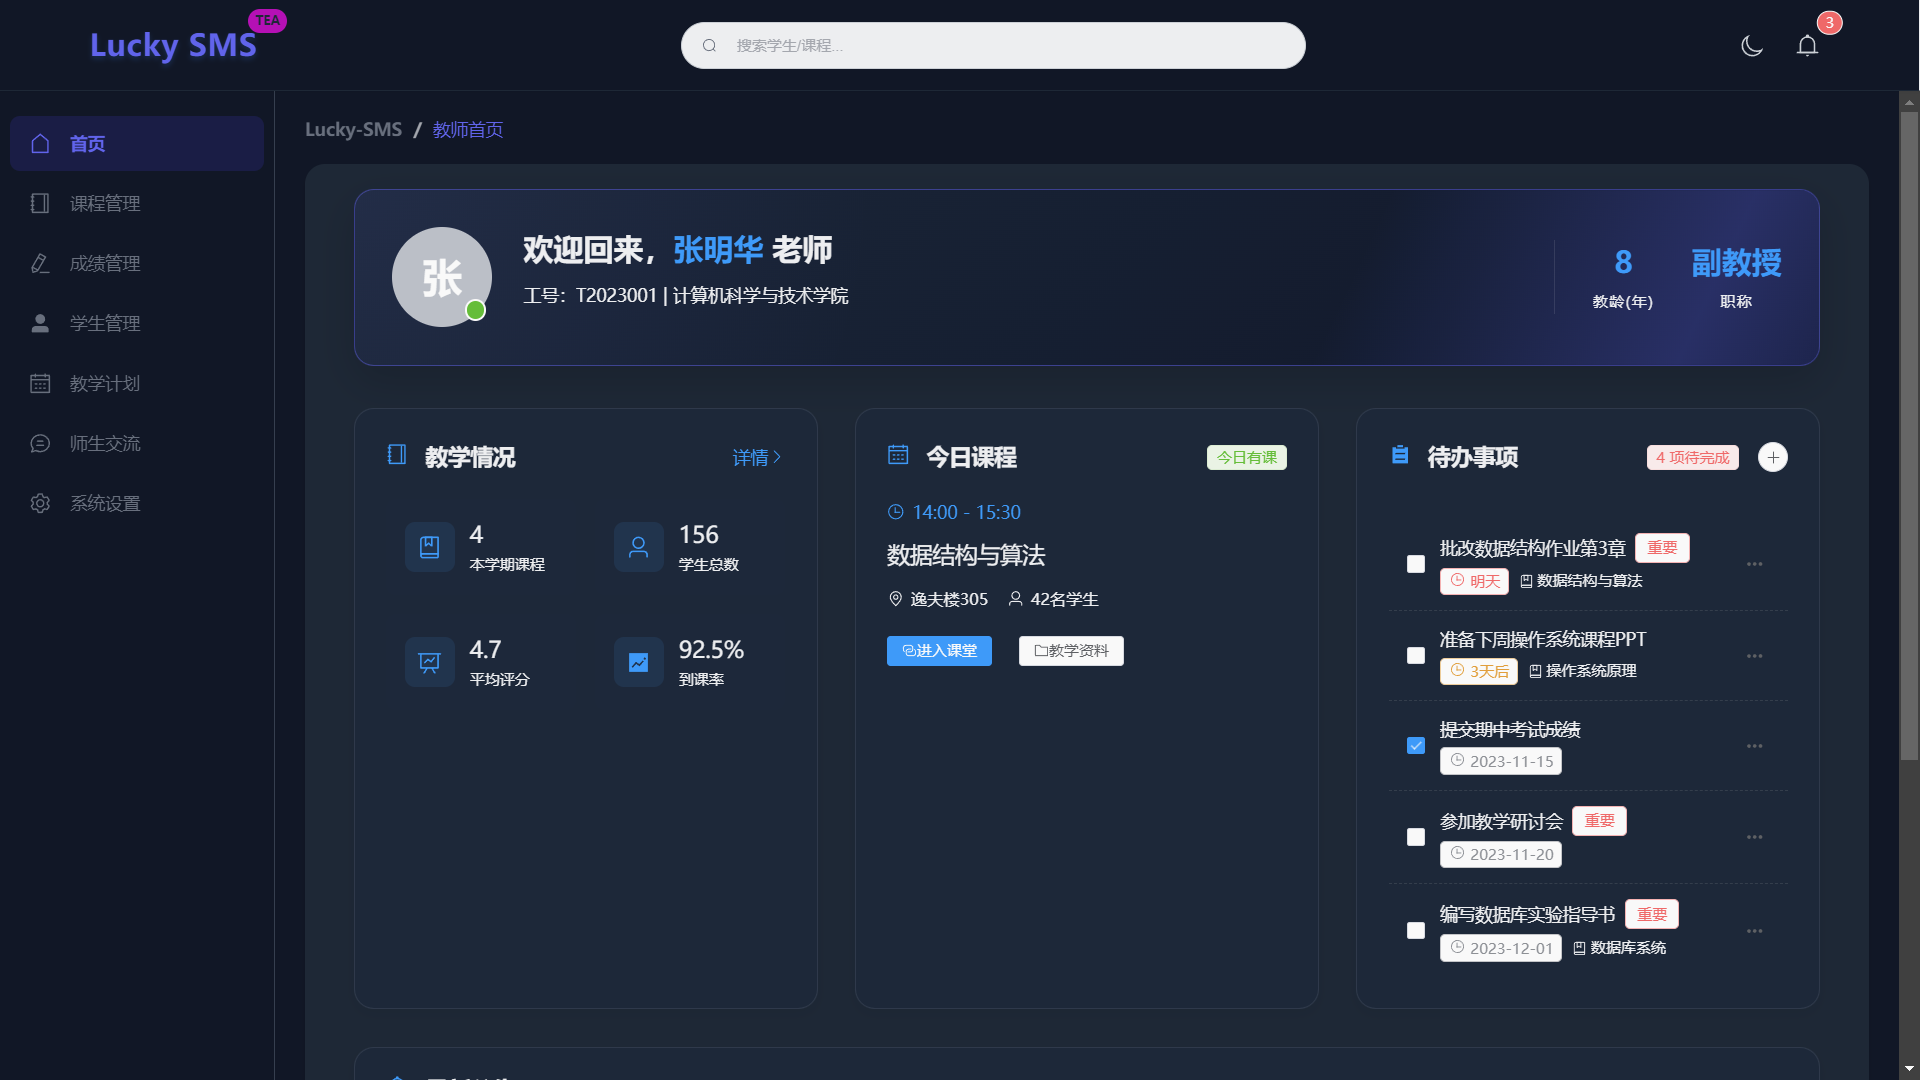Click the 进入课堂 button
The height and width of the screenshot is (1080, 1920).
coord(938,651)
